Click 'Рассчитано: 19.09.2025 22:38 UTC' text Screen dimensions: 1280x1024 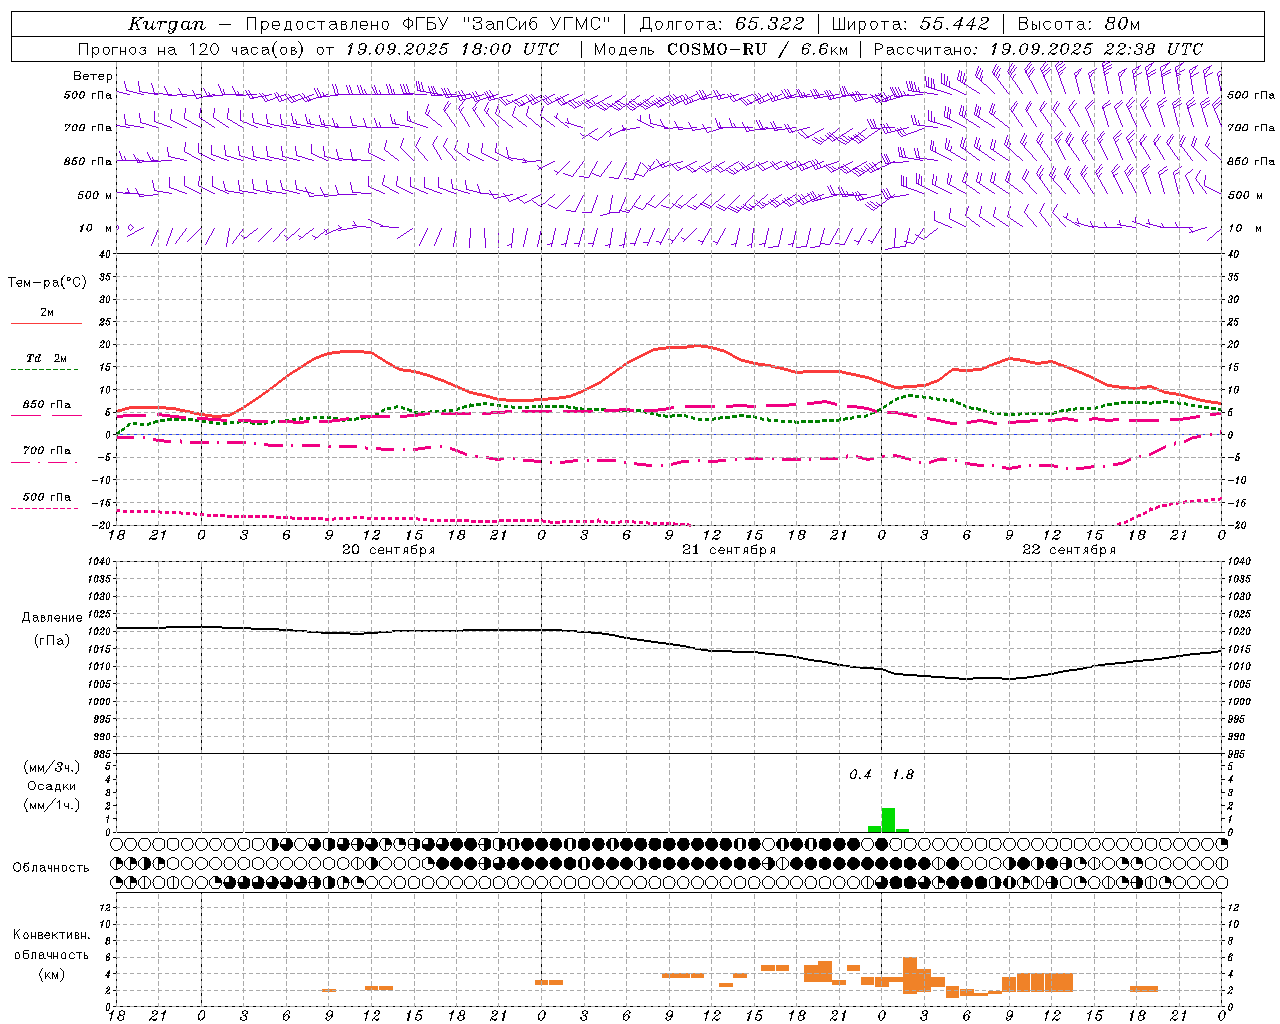click(1038, 49)
